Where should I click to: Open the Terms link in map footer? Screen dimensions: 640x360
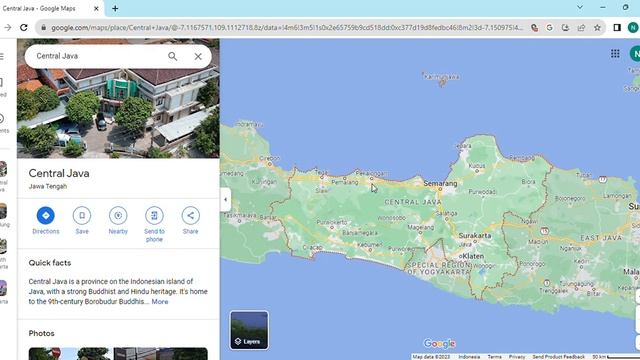point(494,357)
